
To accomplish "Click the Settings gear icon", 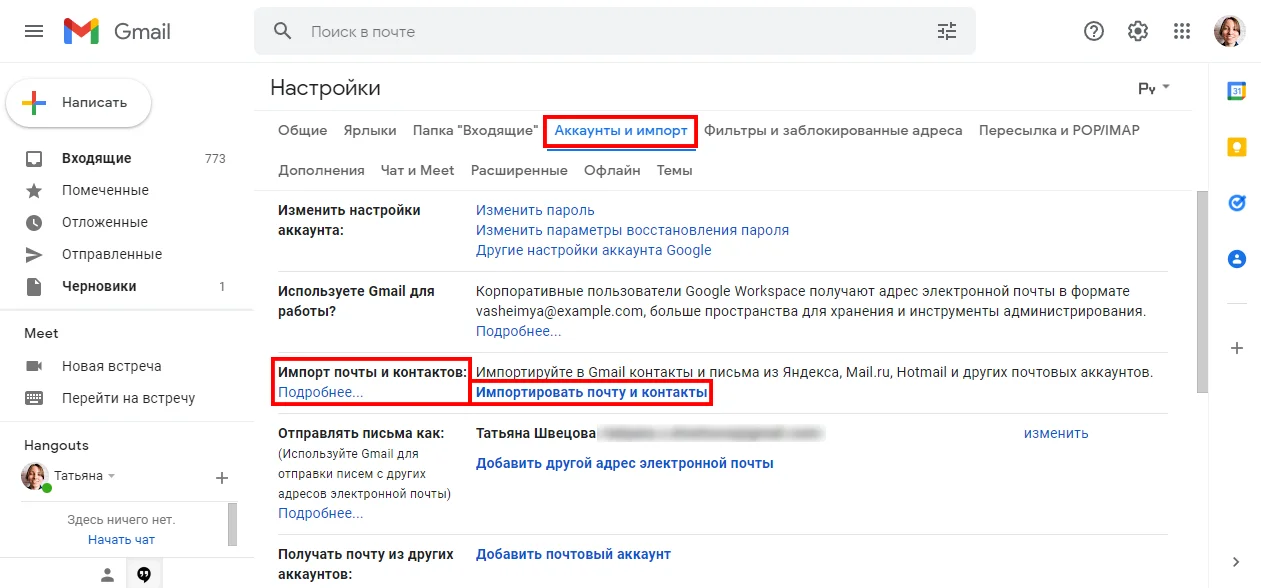I will tap(1138, 31).
